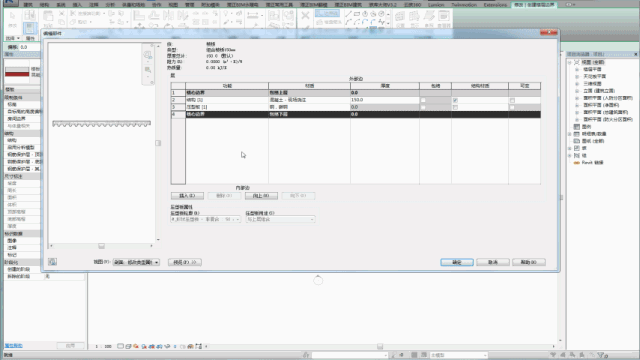Screen dimensions: 640x360
Task: Expand the 天花板平面 tree node
Action: click(577, 77)
